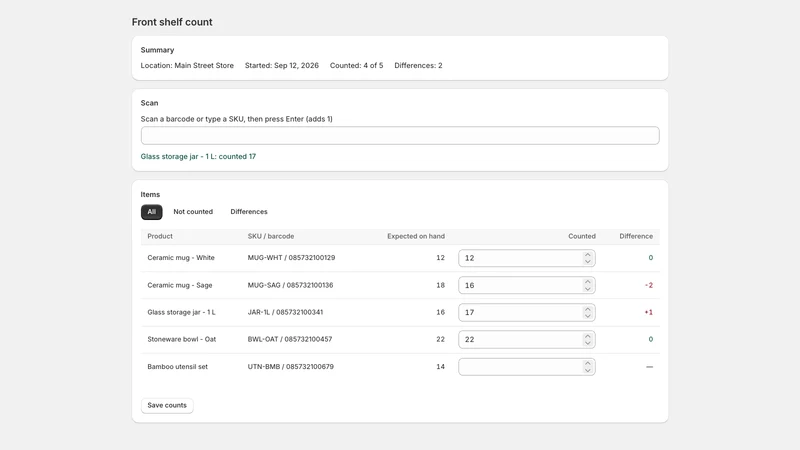
Task: Click the SKU / barcode column header
Action: pos(271,236)
